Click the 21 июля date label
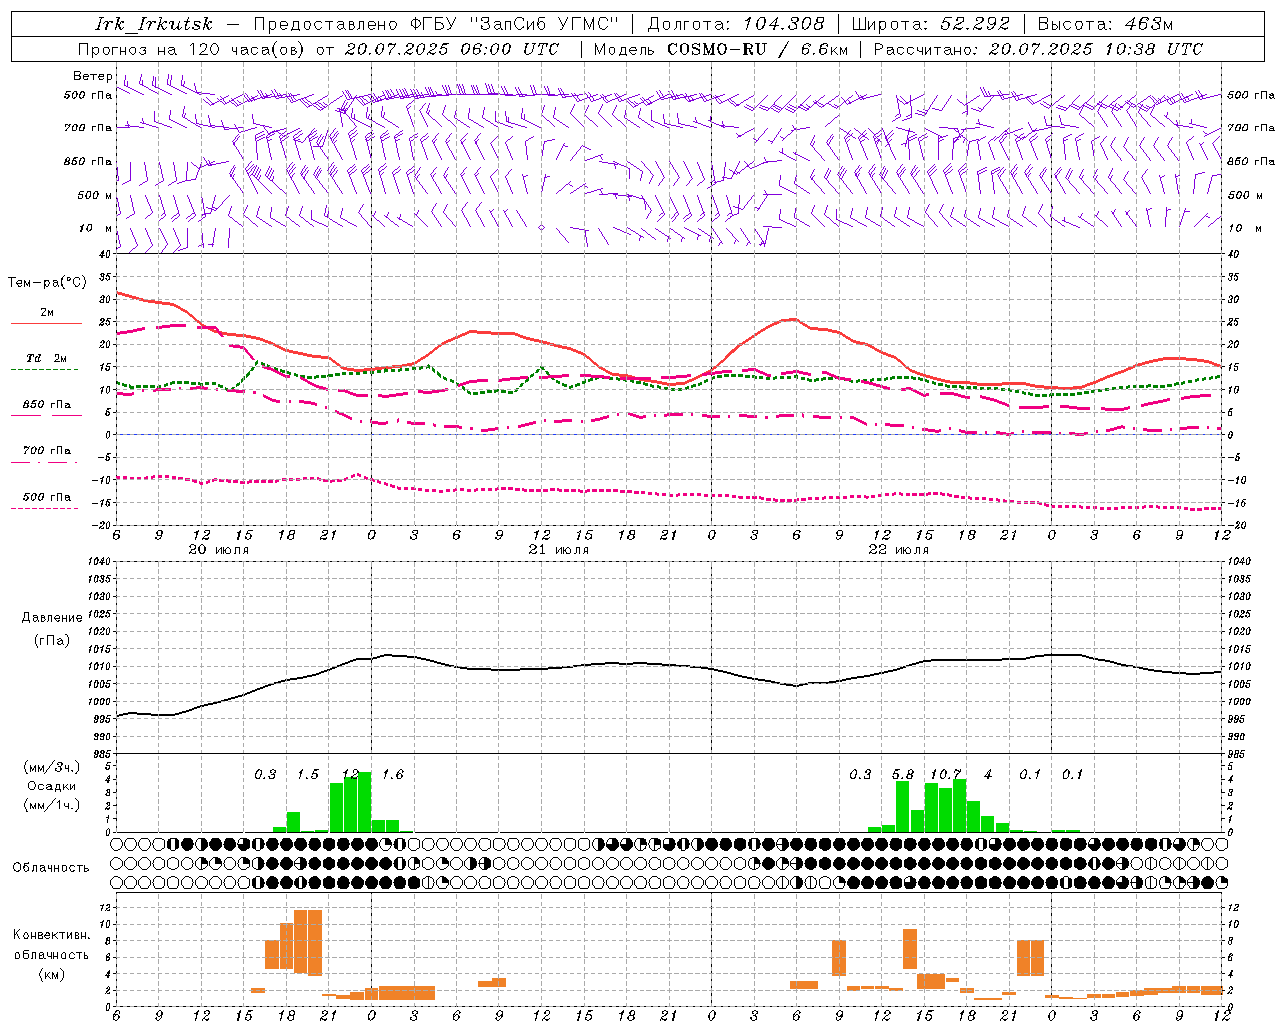The height and width of the screenshot is (1024, 1280). point(559,550)
